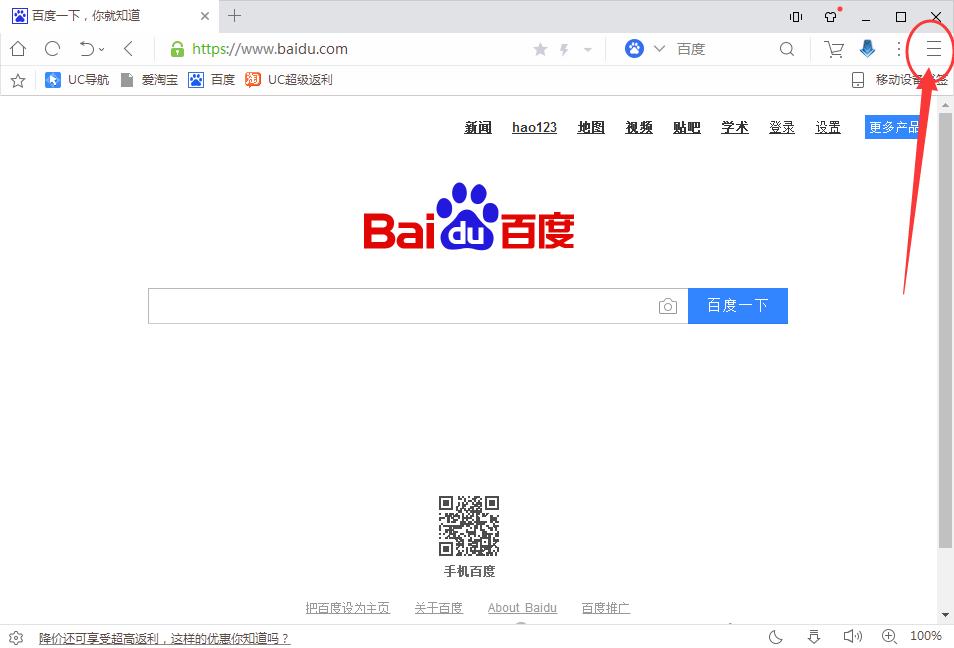
Task: Open 学术 link
Action: coord(735,127)
